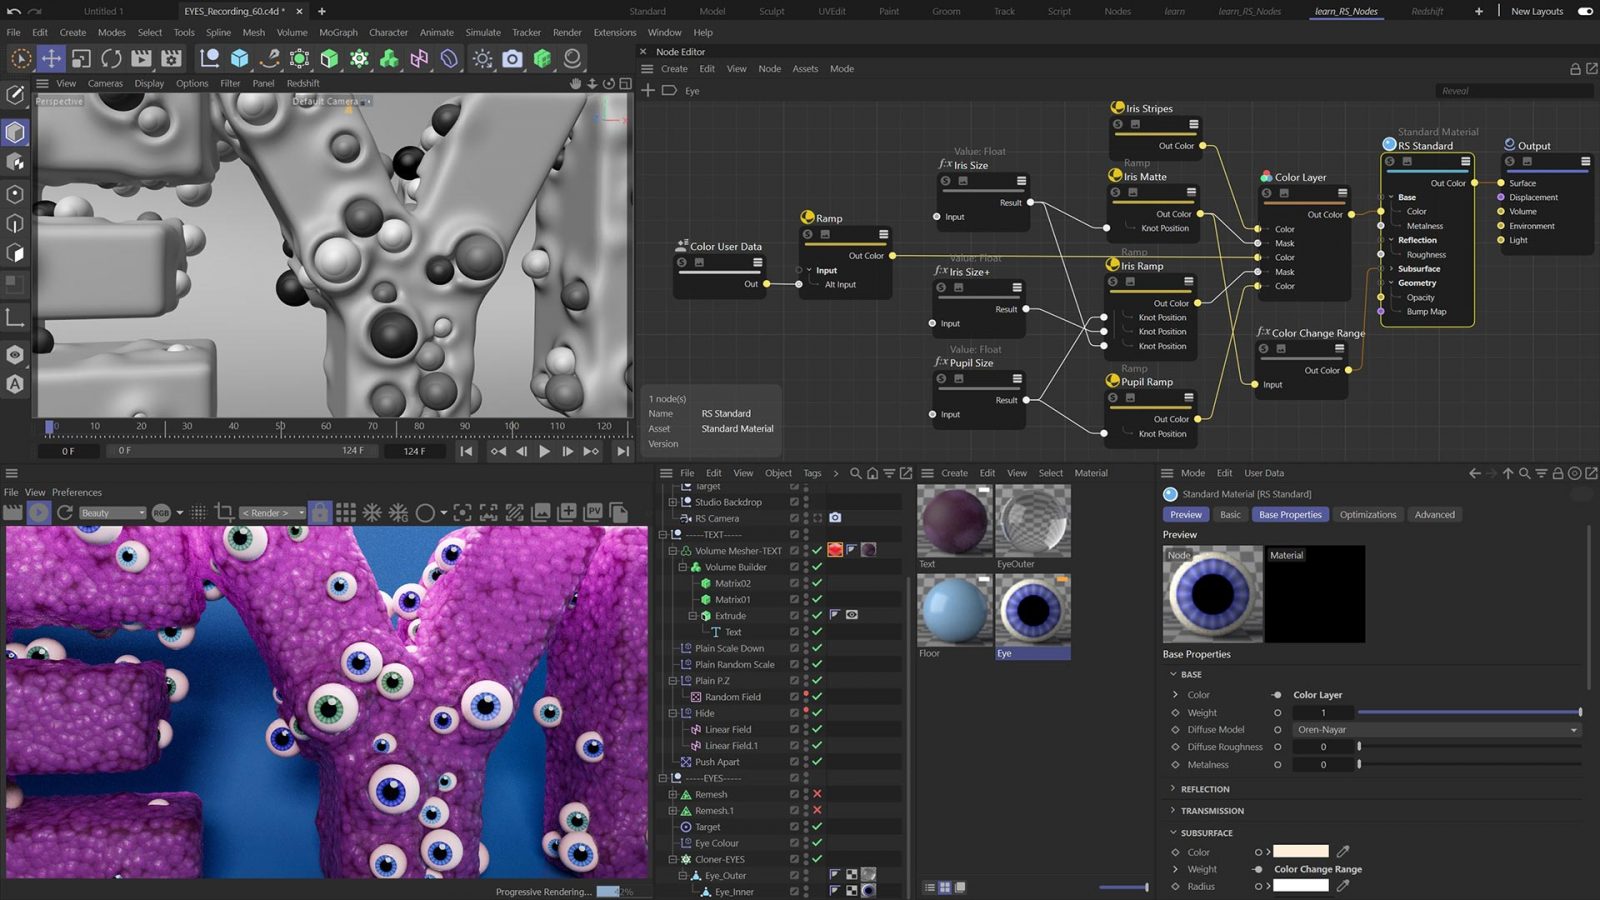The image size is (1600, 900).
Task: Click the Subsurface Color swatch
Action: (1300, 851)
